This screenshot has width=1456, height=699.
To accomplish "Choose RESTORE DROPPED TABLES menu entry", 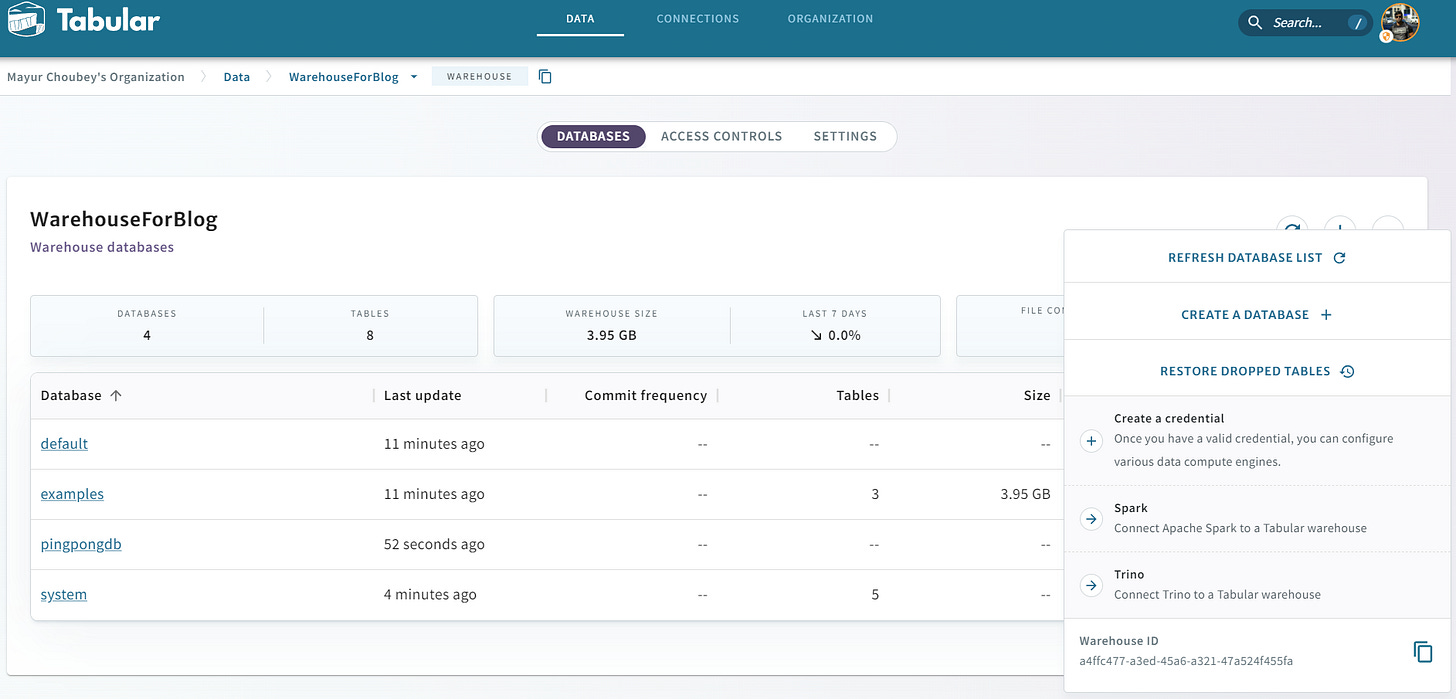I will coord(1257,371).
